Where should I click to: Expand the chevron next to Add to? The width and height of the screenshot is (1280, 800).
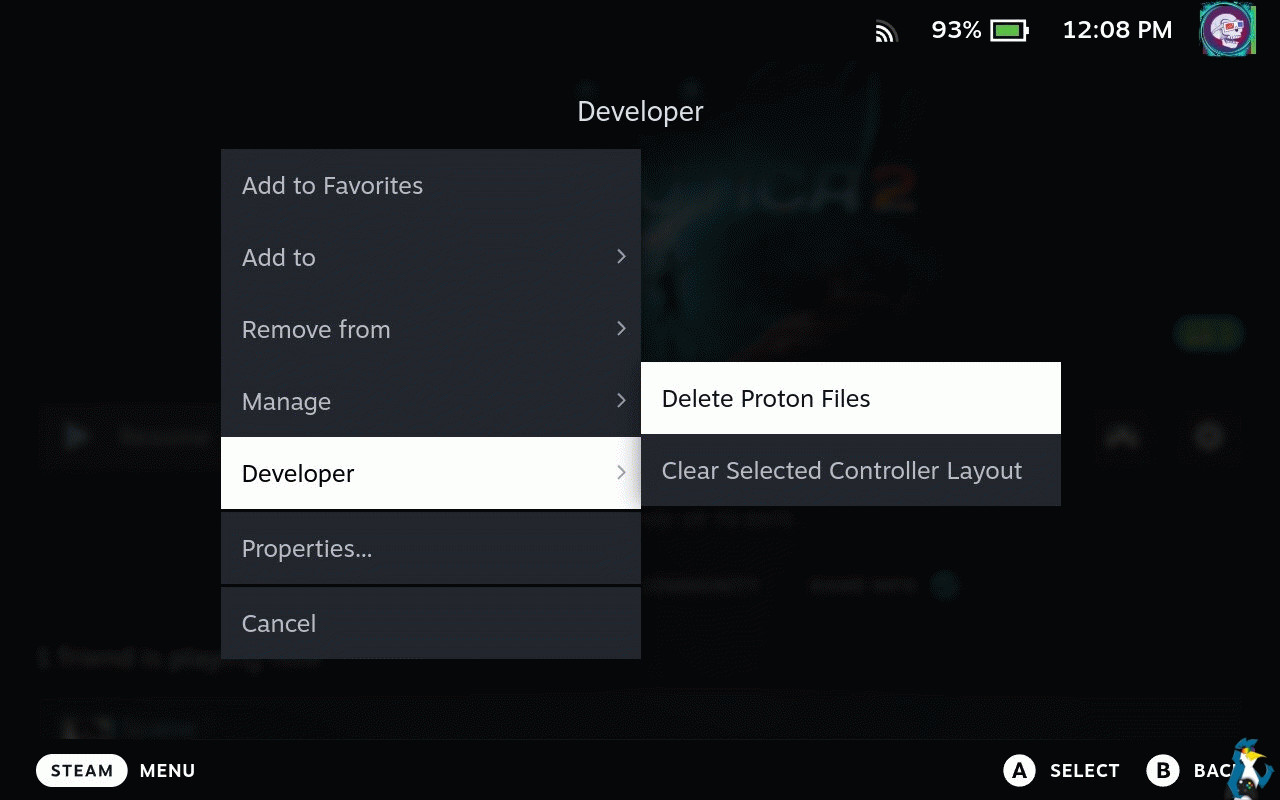[621, 257]
